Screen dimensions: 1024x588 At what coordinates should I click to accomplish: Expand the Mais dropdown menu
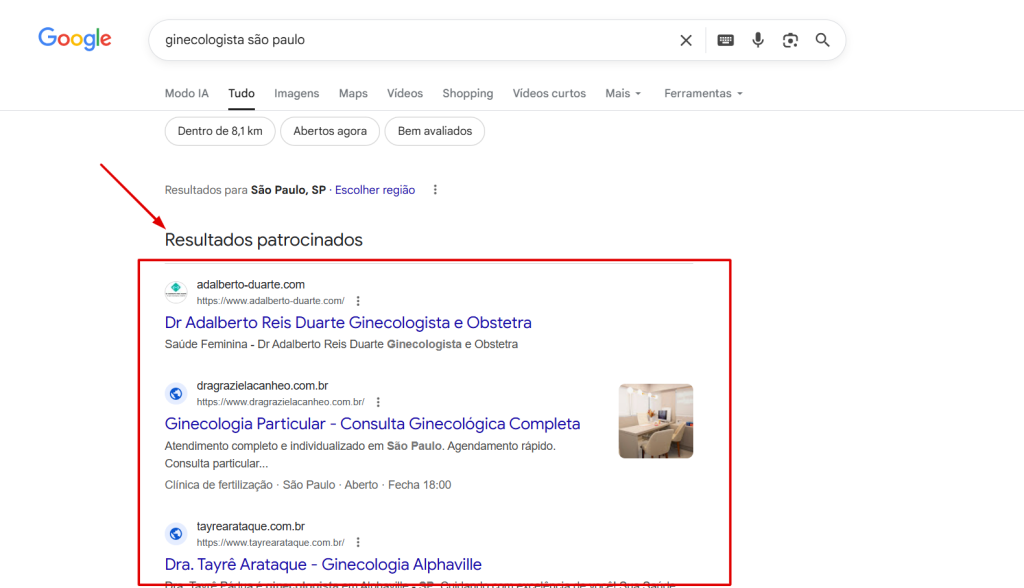click(623, 93)
